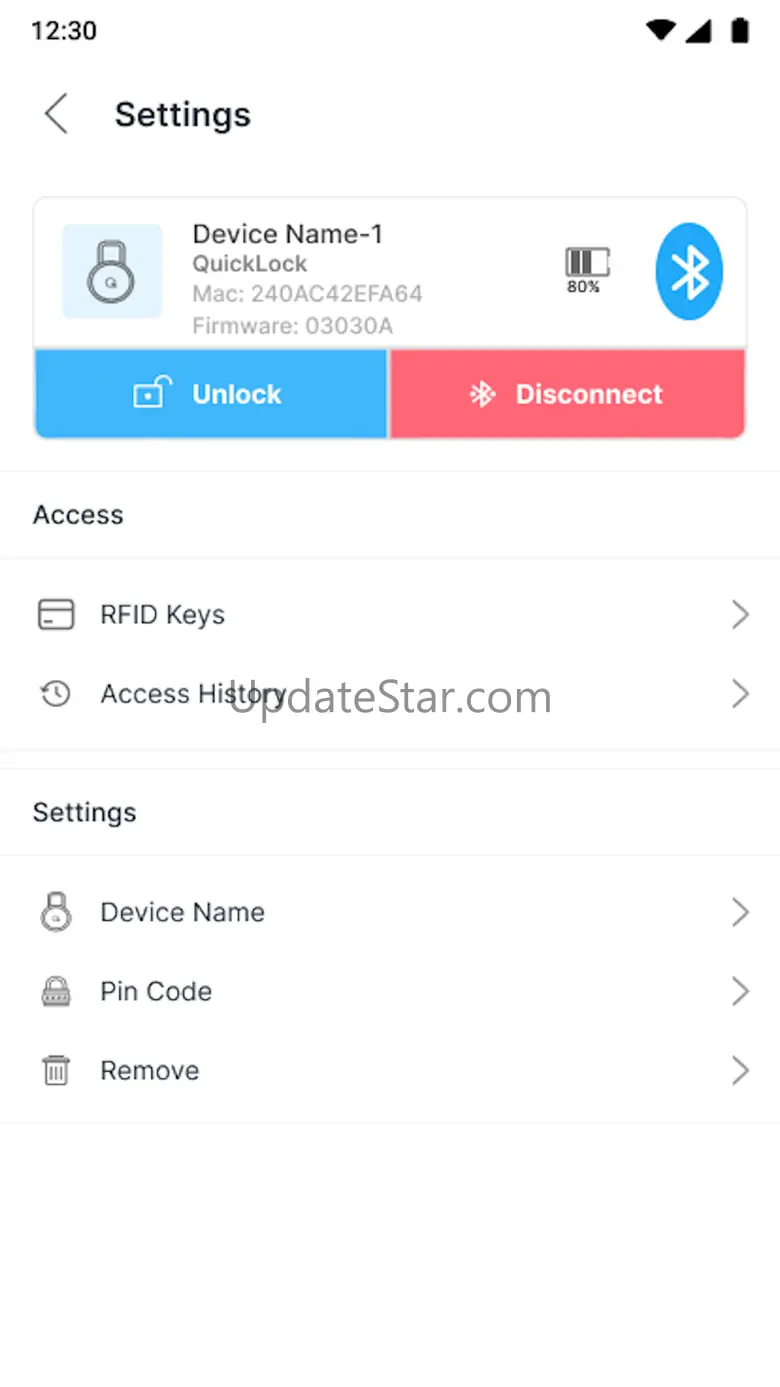780x1387 pixels.
Task: Open the Remove chevron arrow
Action: (740, 1070)
